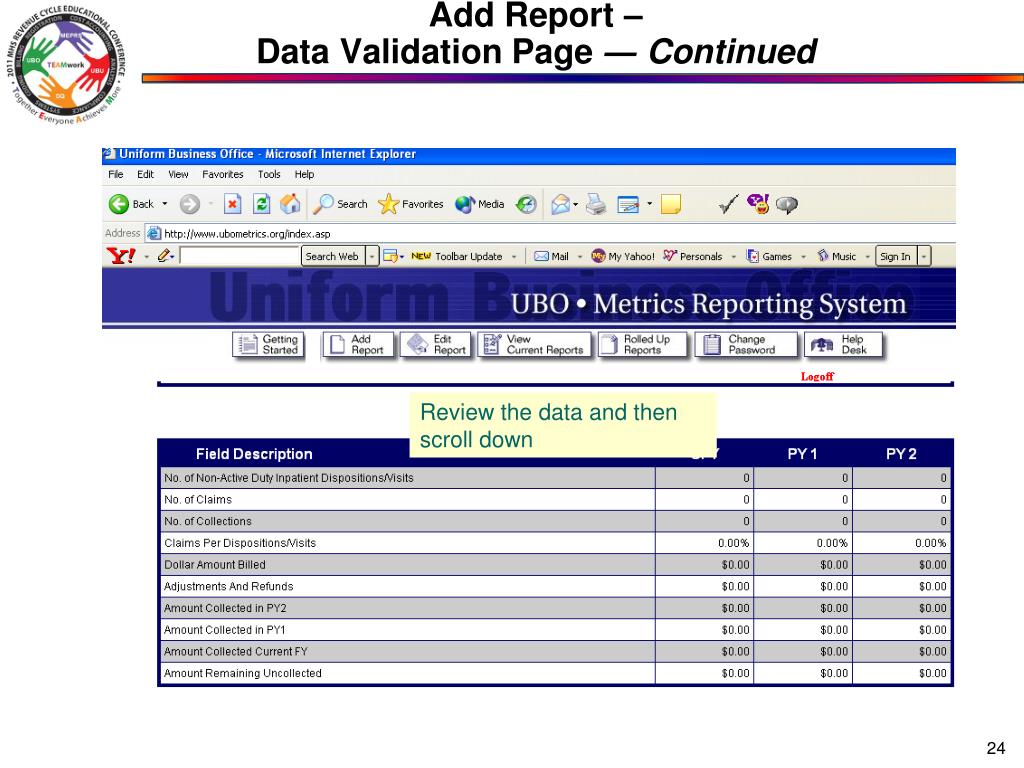The image size is (1024, 768).
Task: Open the Favorites star button
Action: (x=411, y=204)
